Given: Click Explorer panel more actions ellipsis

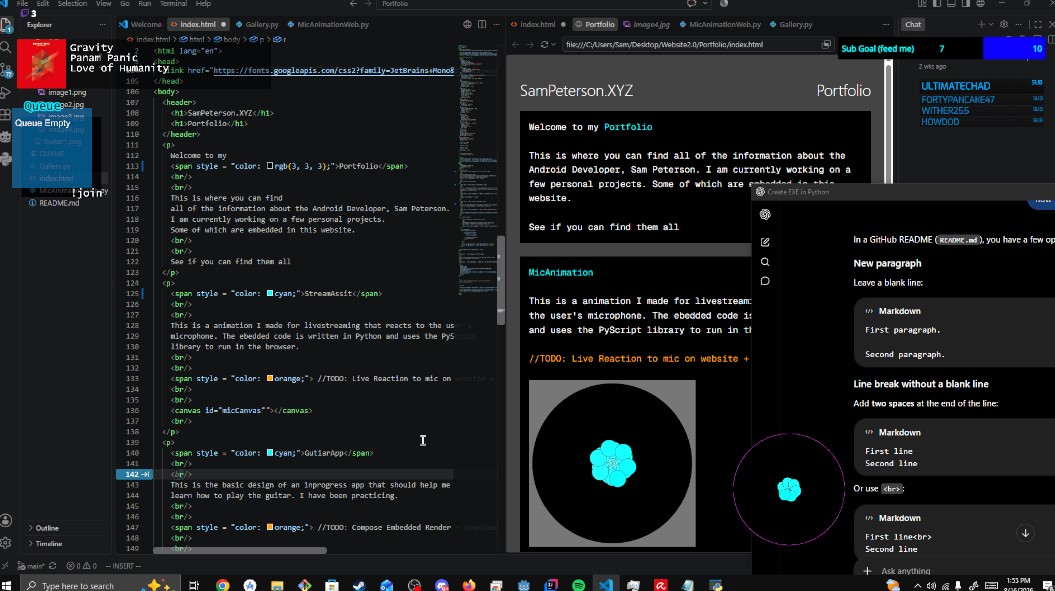Looking at the screenshot, I should pyautogui.click(x=102, y=24).
